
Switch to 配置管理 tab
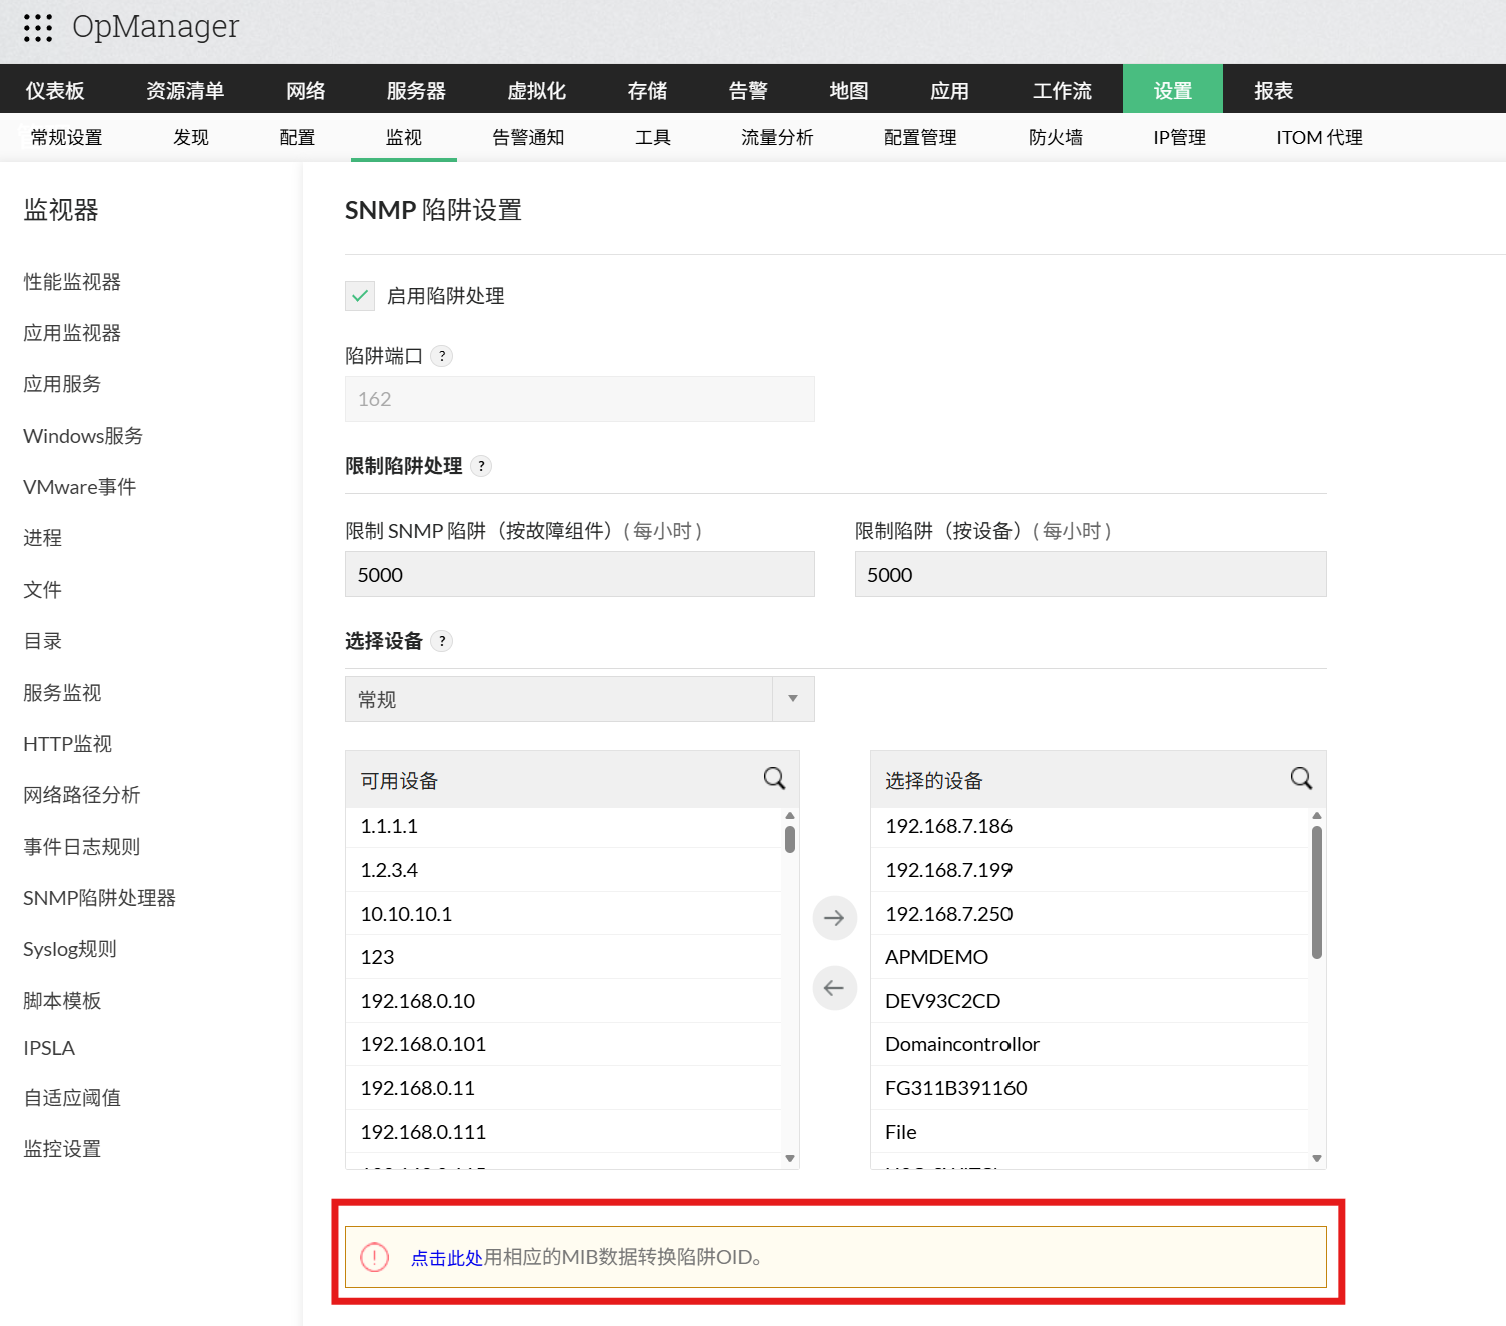[x=920, y=138]
